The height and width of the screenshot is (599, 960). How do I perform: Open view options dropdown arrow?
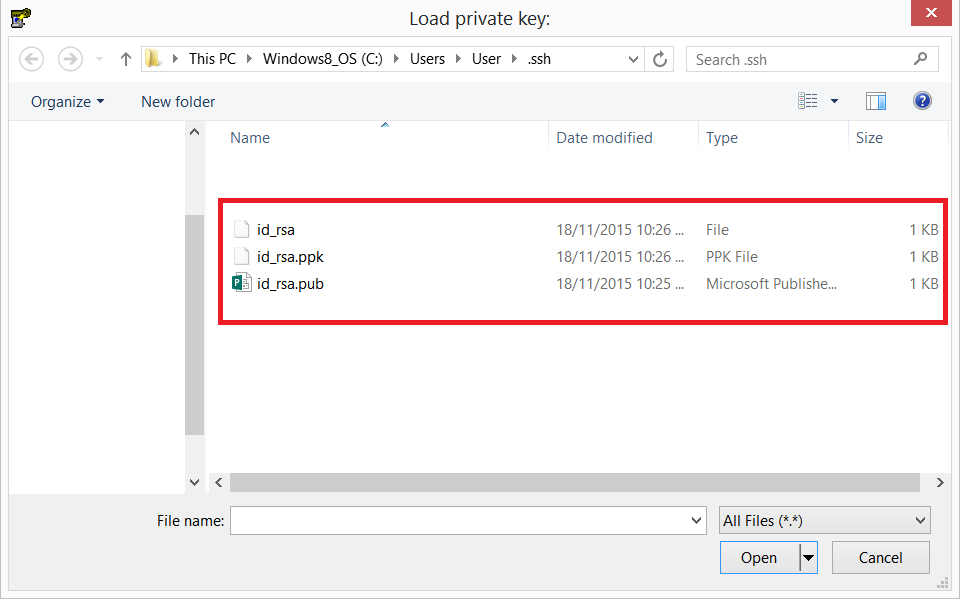[x=834, y=101]
